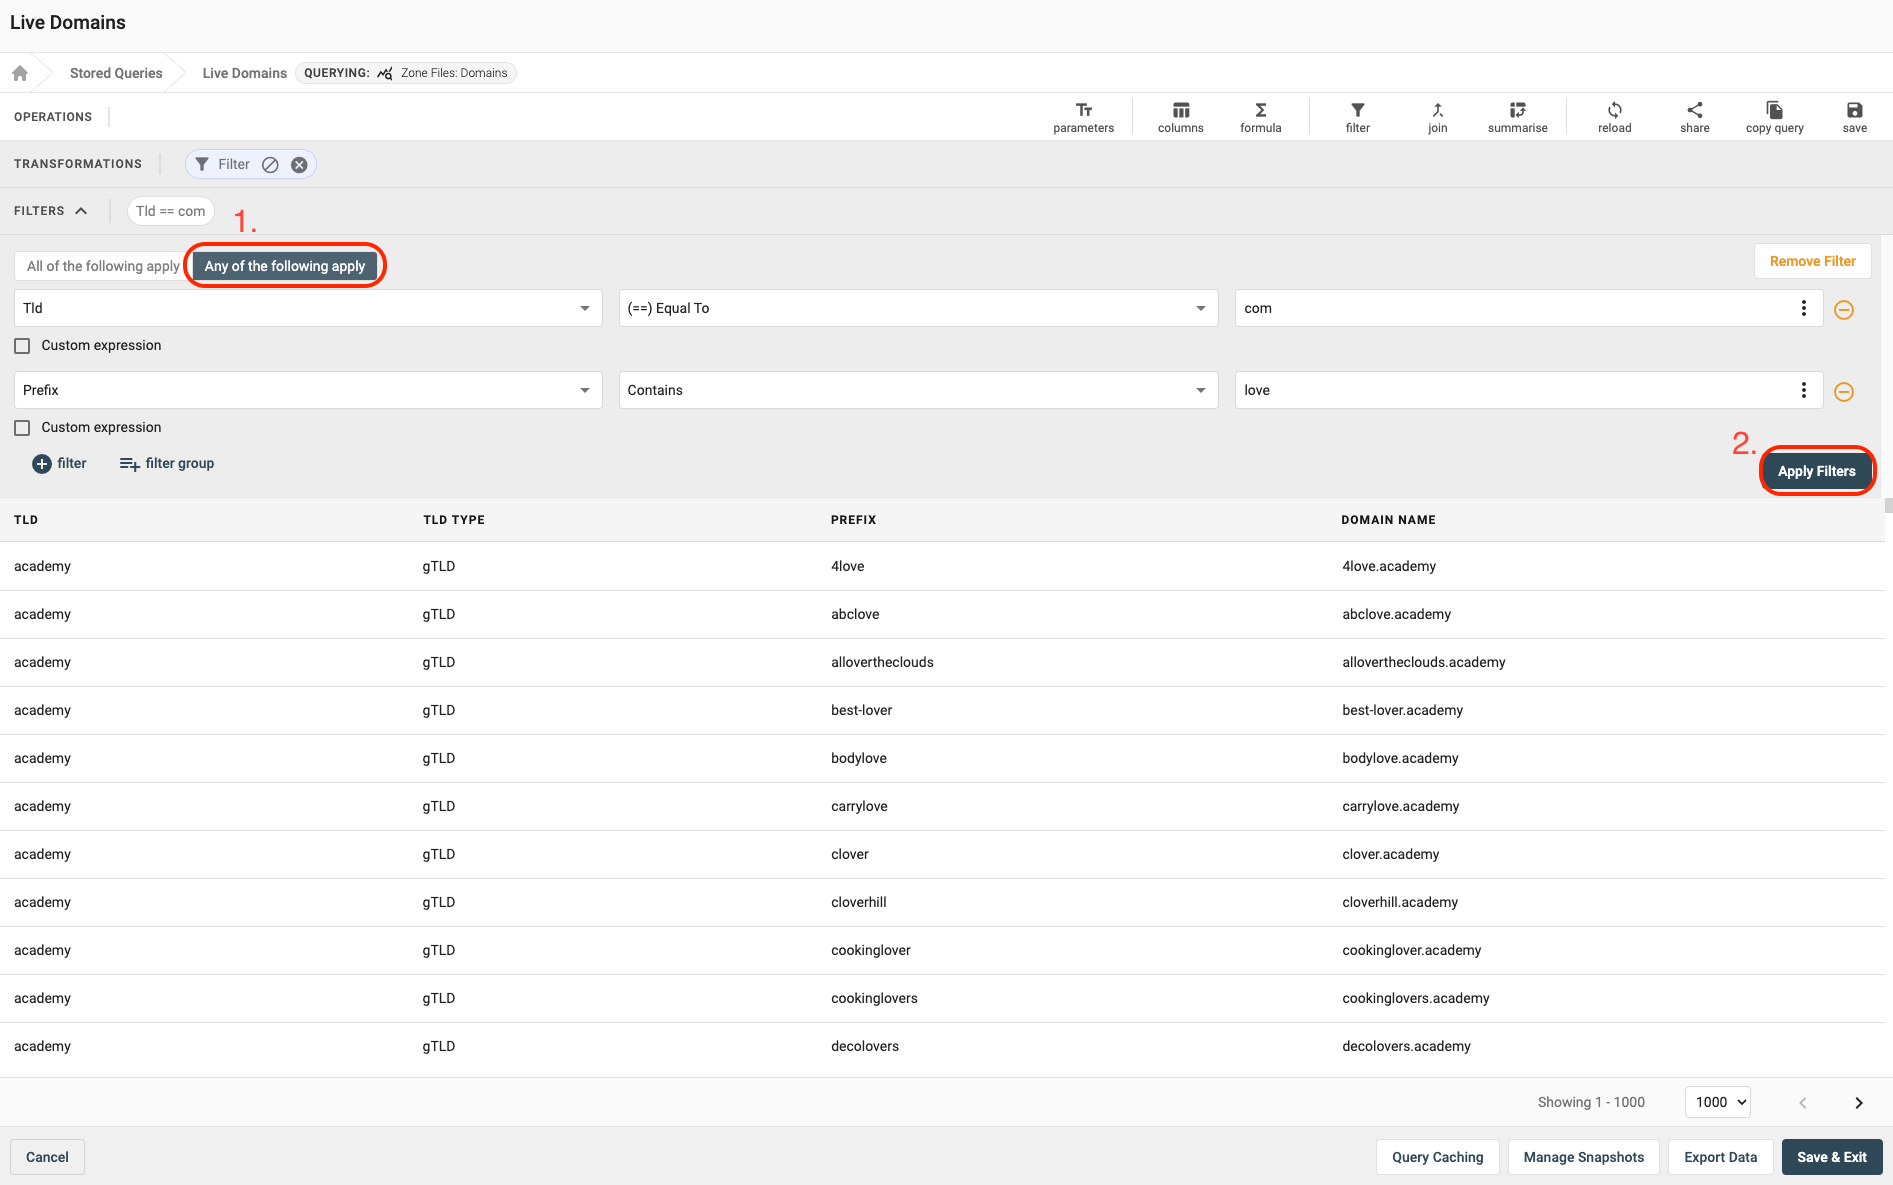Click the columns icon in toolbar
The width and height of the screenshot is (1893, 1185).
click(x=1180, y=116)
